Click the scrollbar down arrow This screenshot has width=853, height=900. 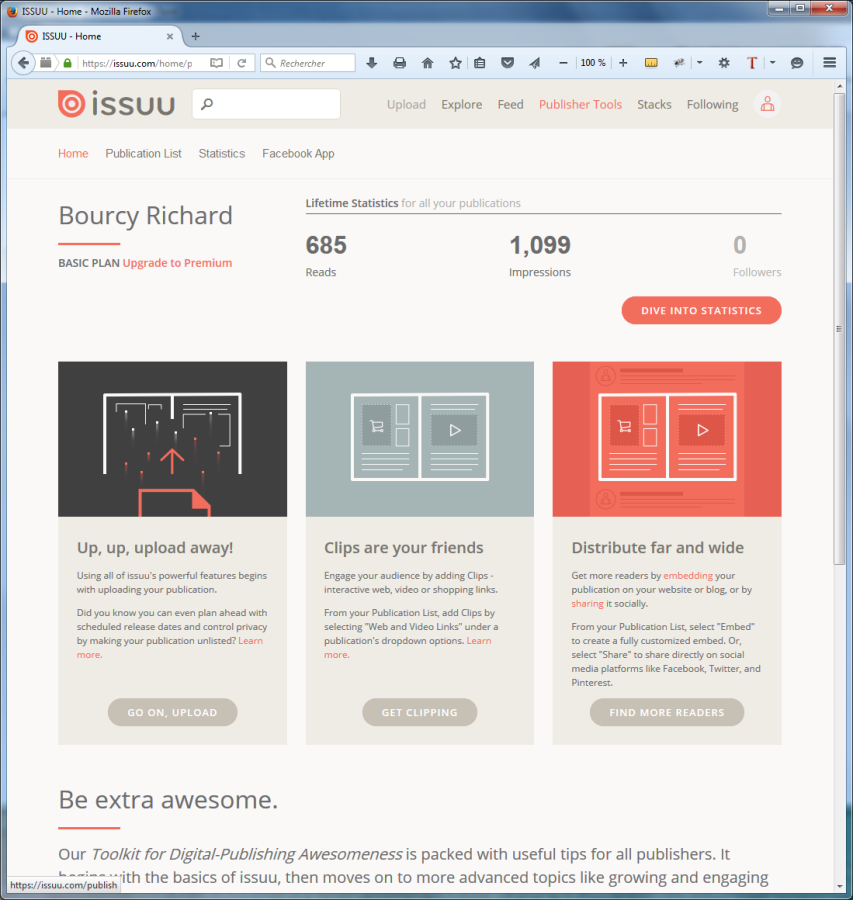(x=839, y=886)
